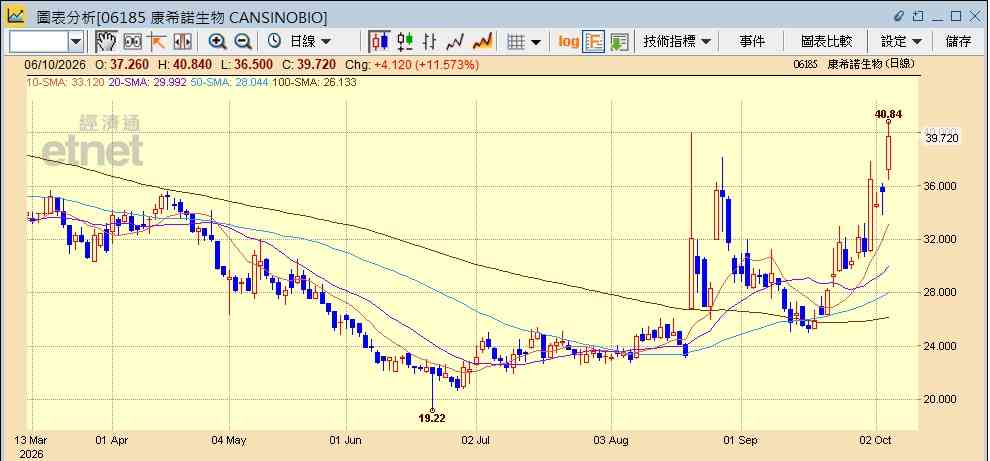Click the 13 Mar 2026 date axis label

click(32, 446)
